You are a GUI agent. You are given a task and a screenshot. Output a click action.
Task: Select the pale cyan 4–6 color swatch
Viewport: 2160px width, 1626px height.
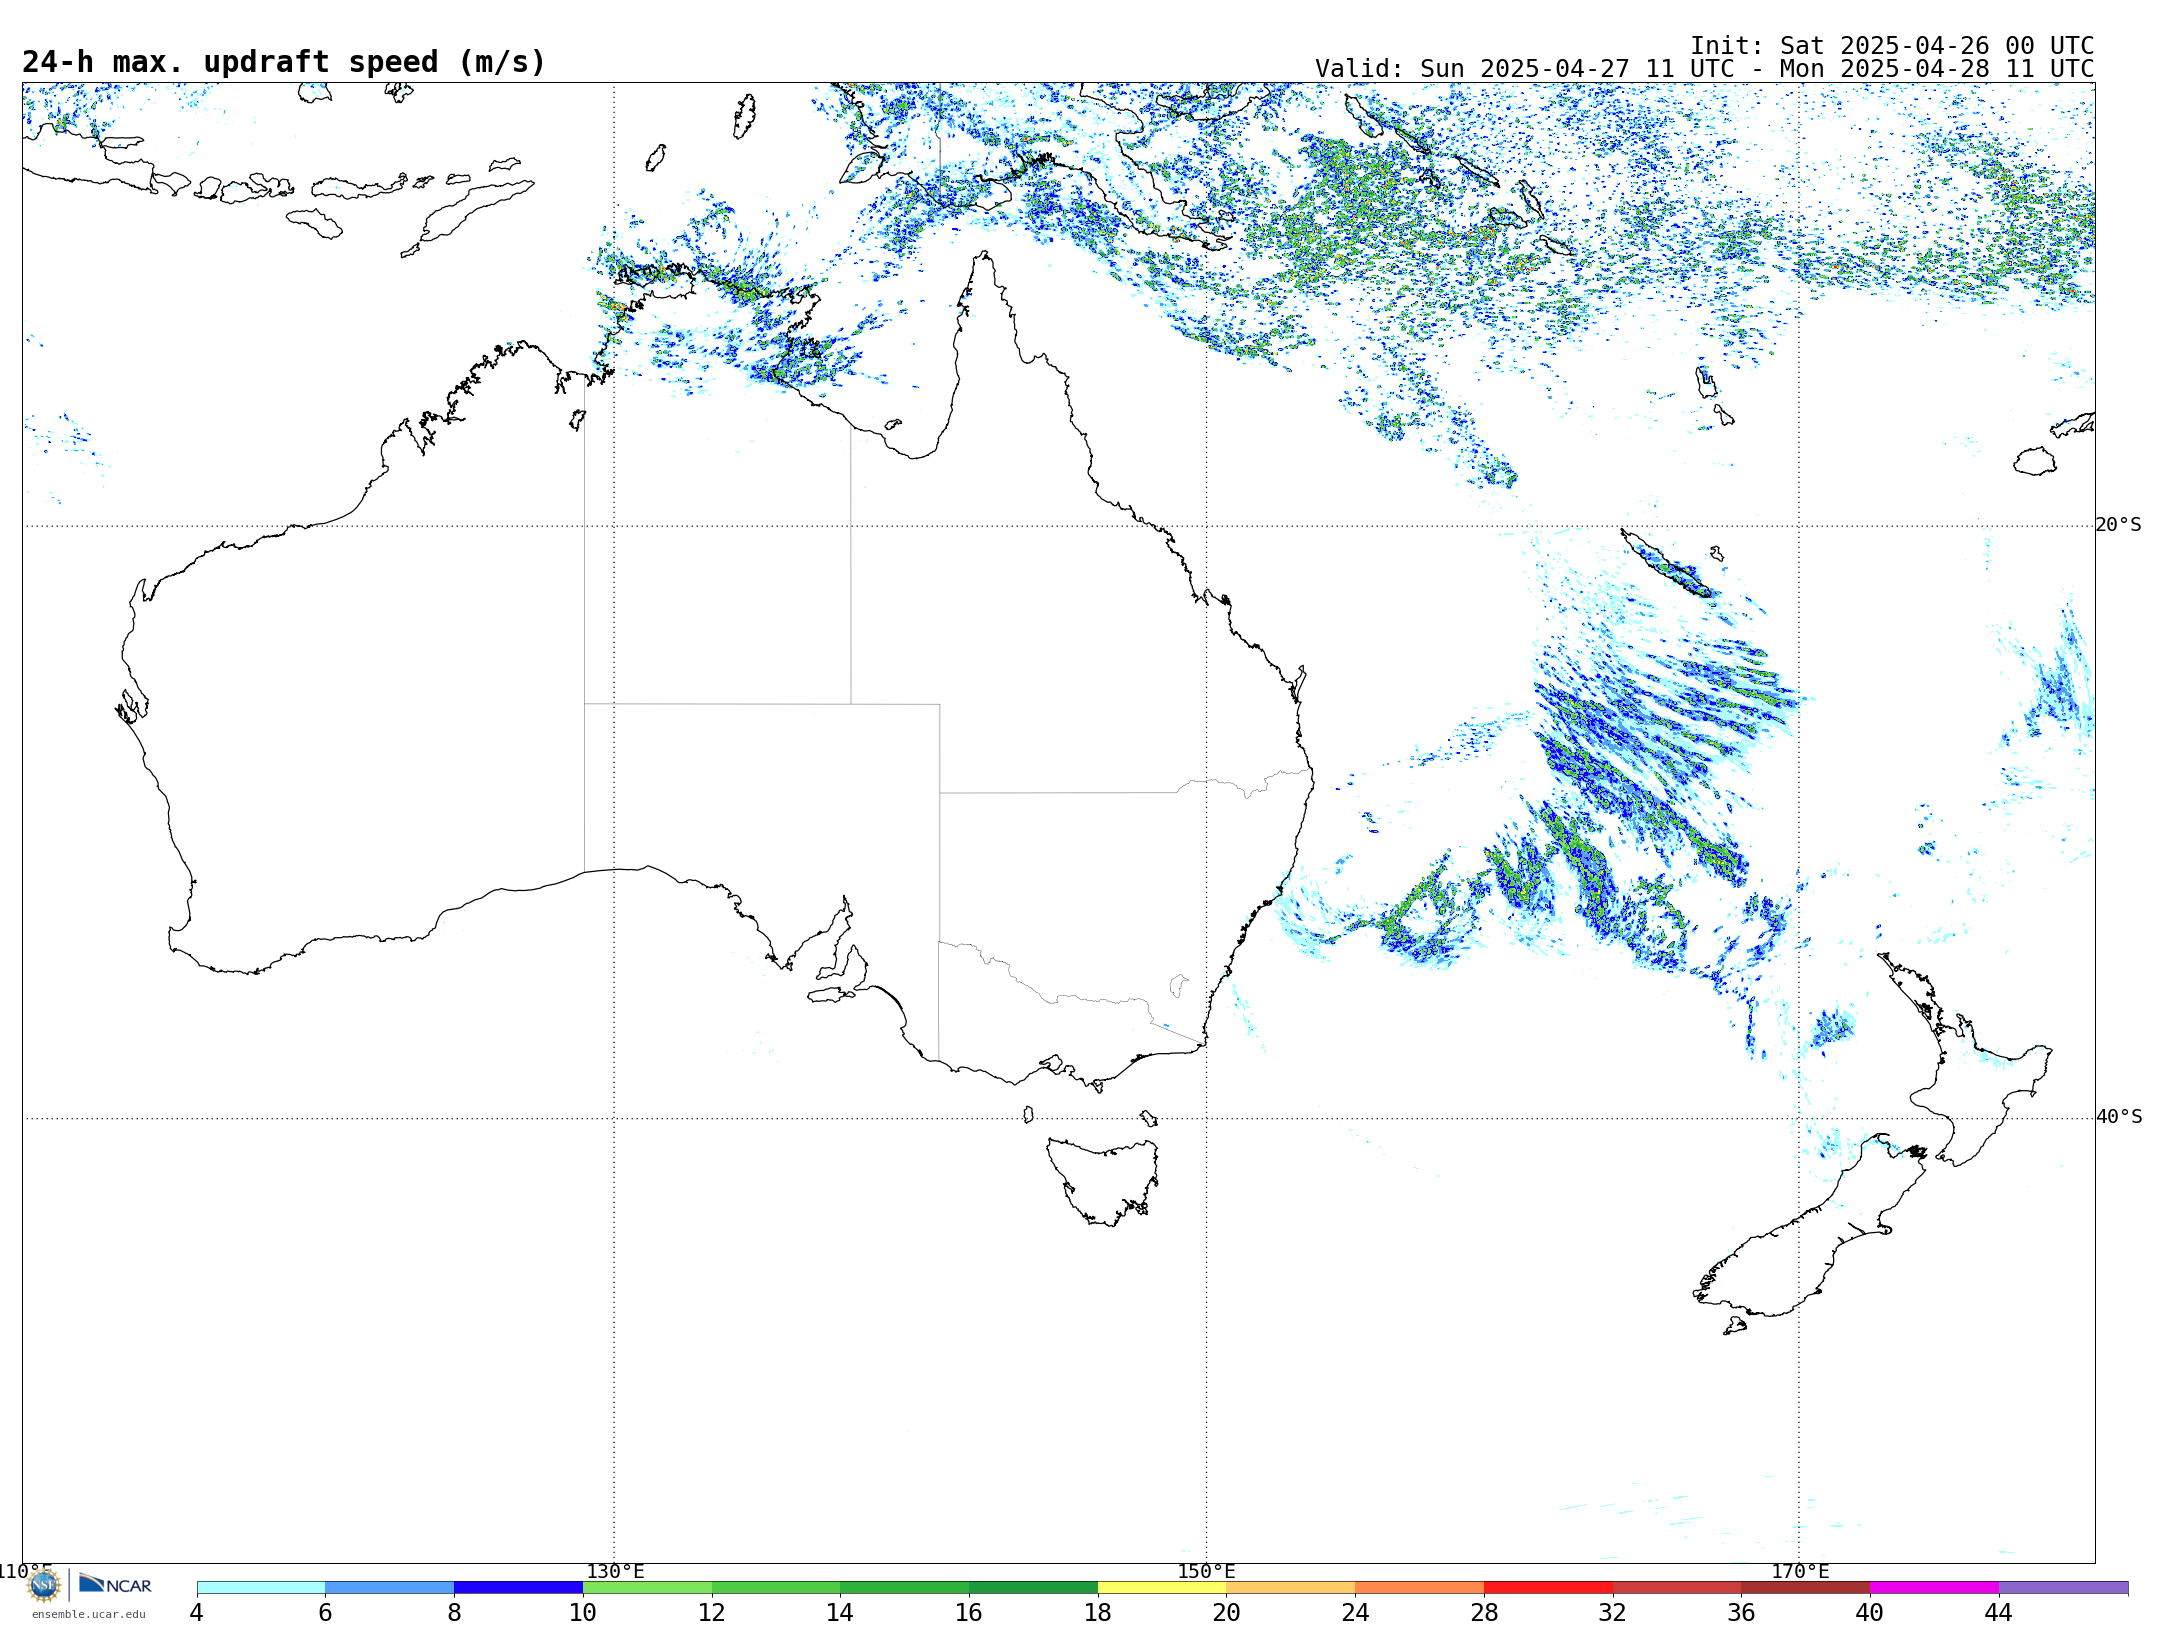pyautogui.click(x=261, y=1587)
